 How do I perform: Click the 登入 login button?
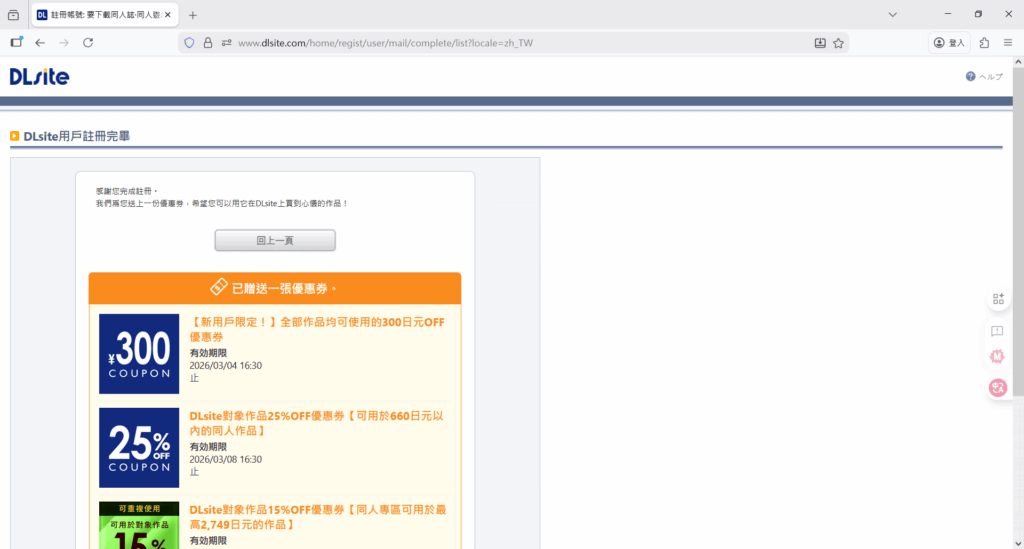(949, 43)
